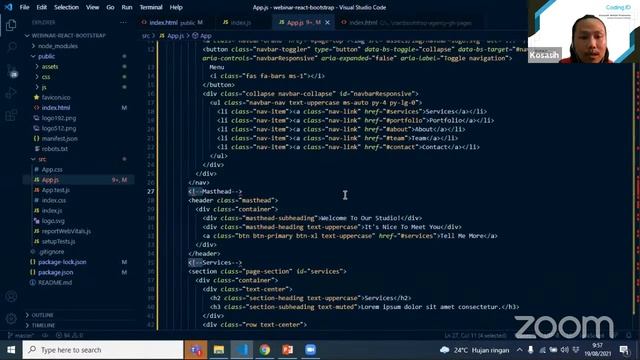Click the volume icon in system tray
The width and height of the screenshot is (640, 360).
coord(564,350)
